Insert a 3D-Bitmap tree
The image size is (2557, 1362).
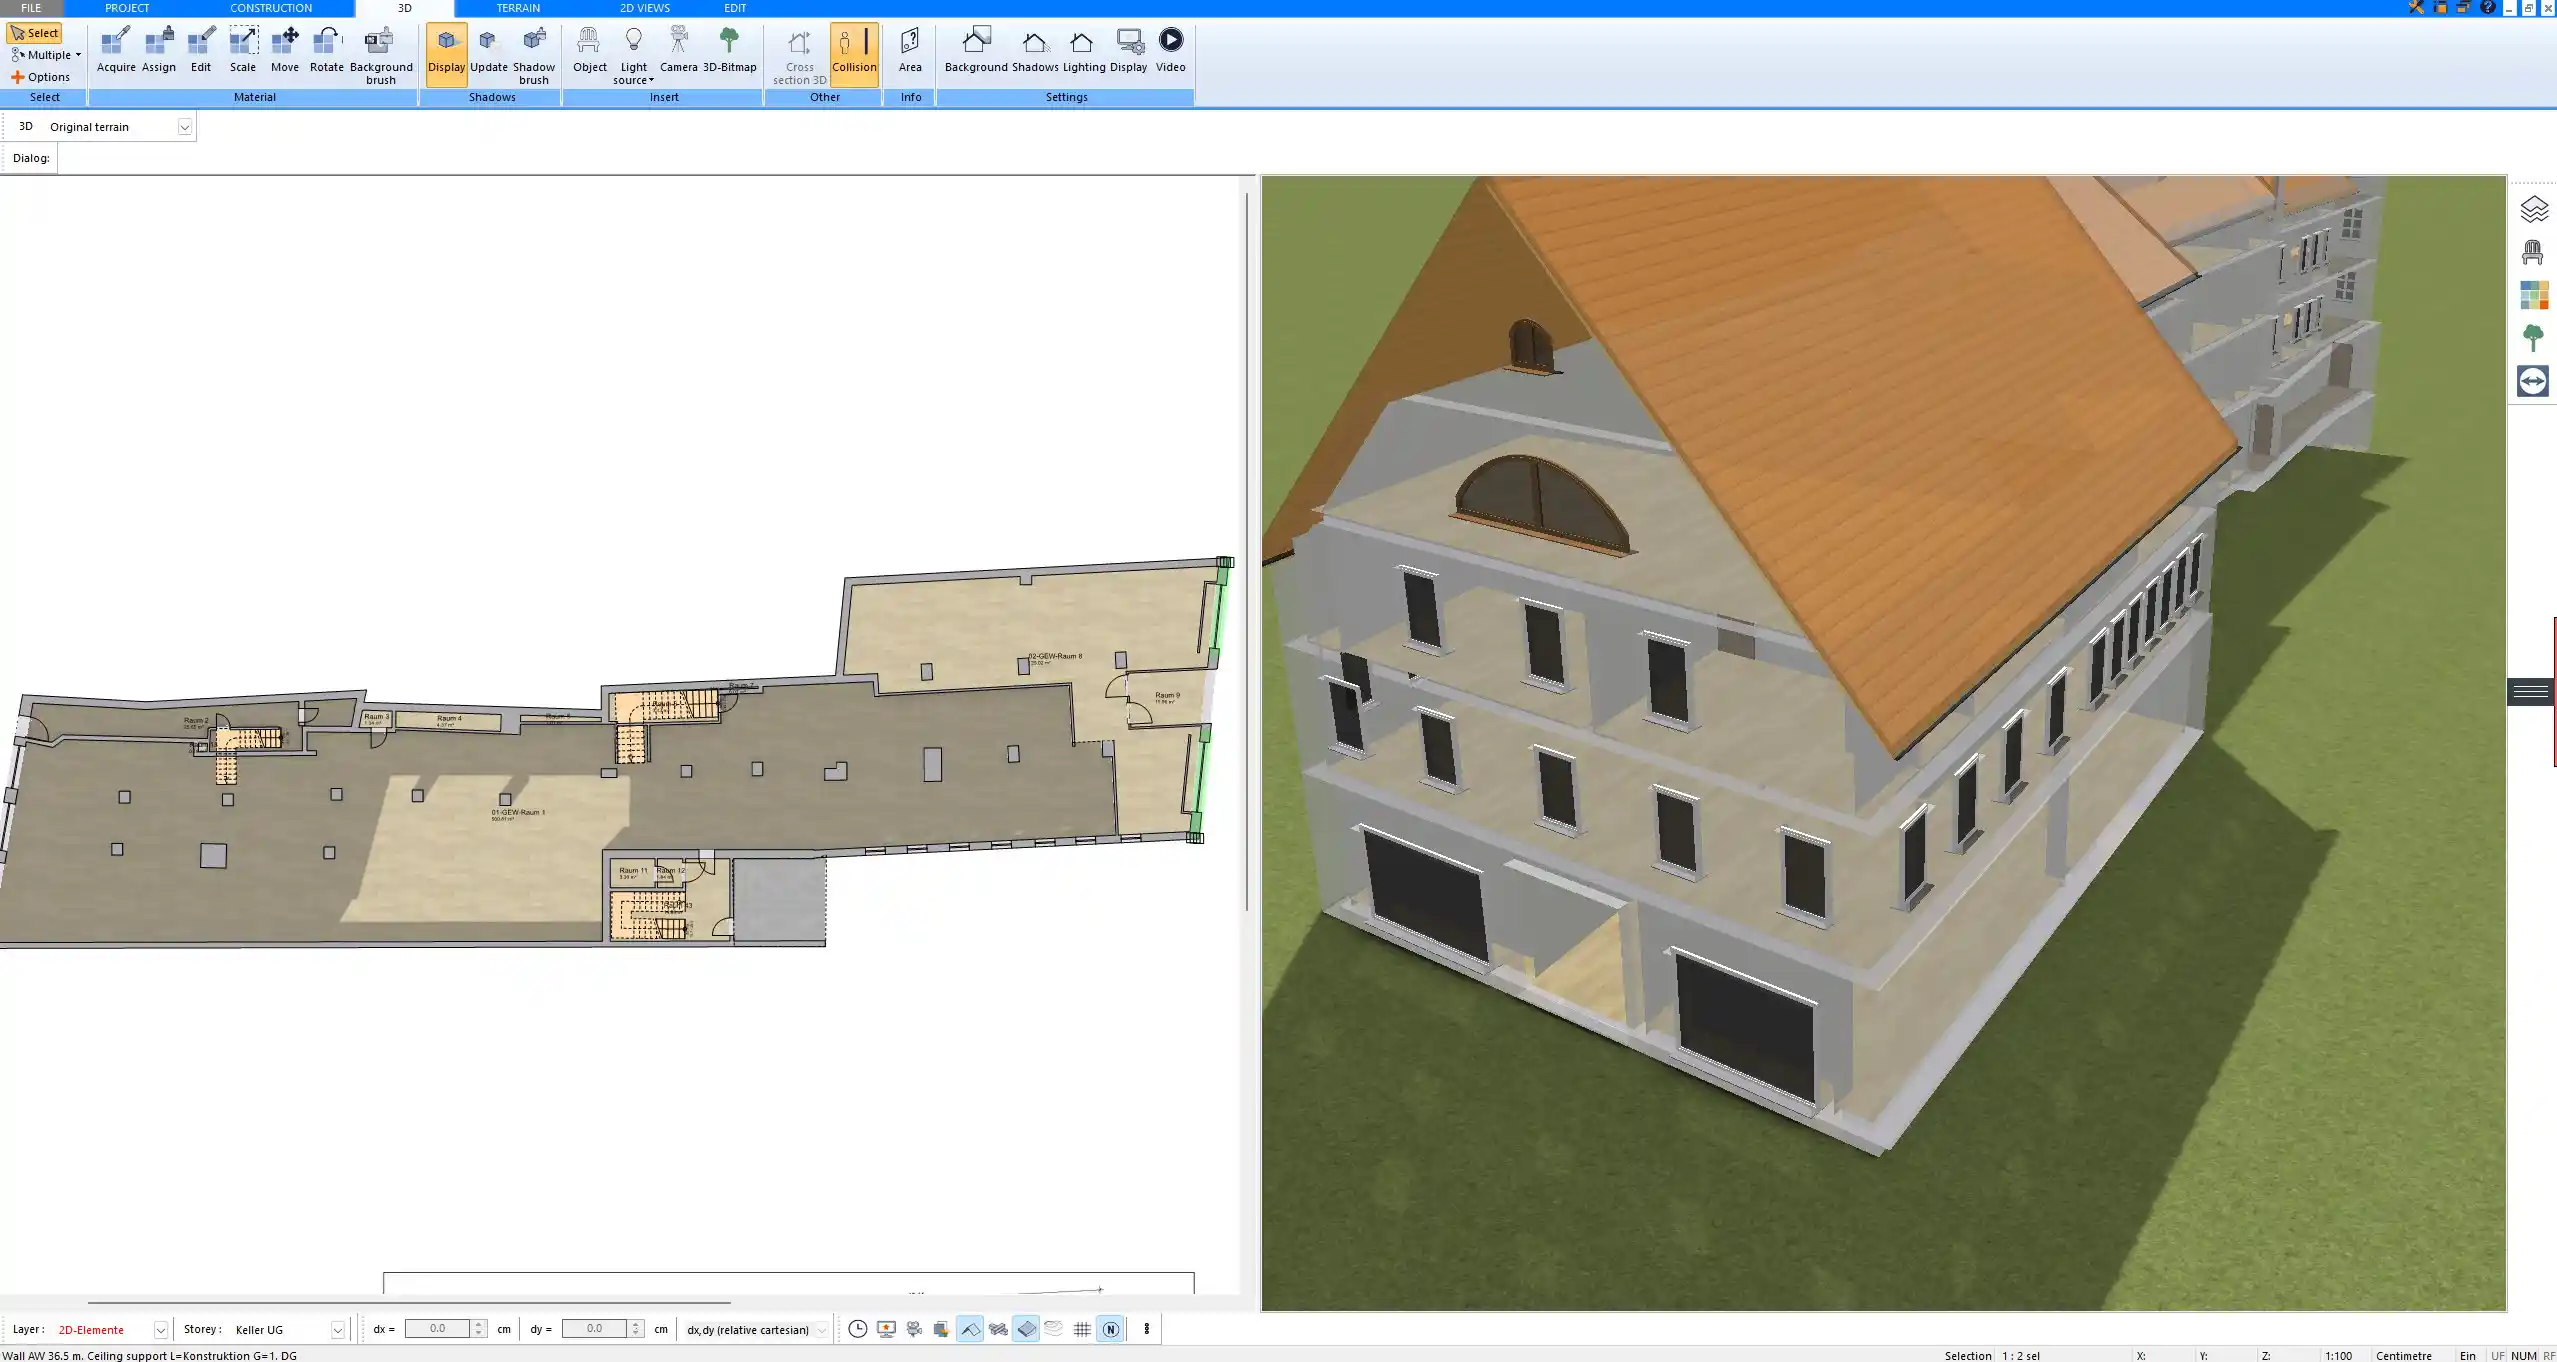729,51
